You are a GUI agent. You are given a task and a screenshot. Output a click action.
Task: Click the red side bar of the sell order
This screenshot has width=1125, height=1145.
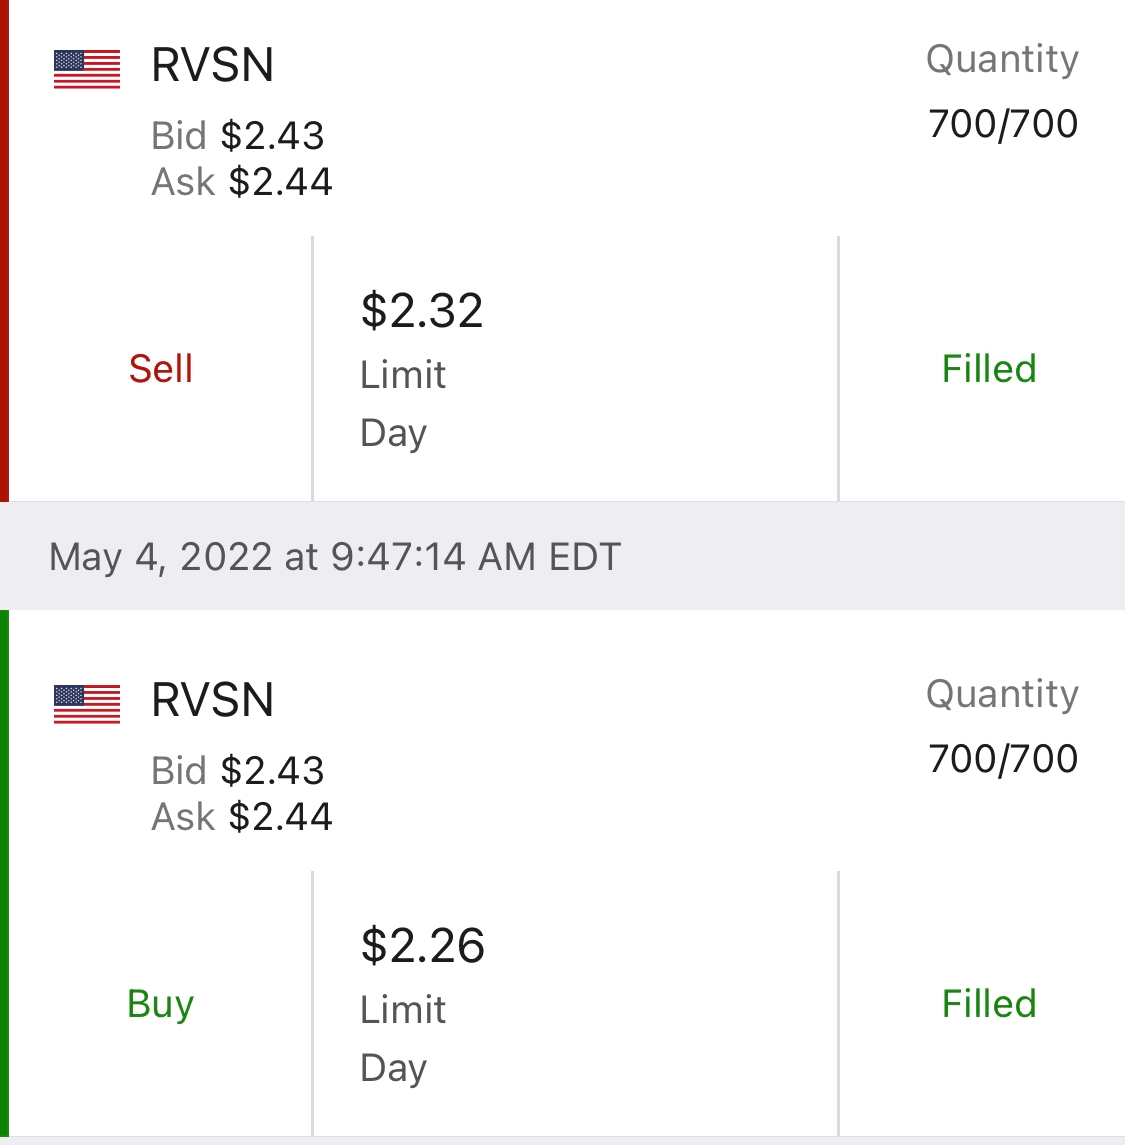tap(4, 250)
